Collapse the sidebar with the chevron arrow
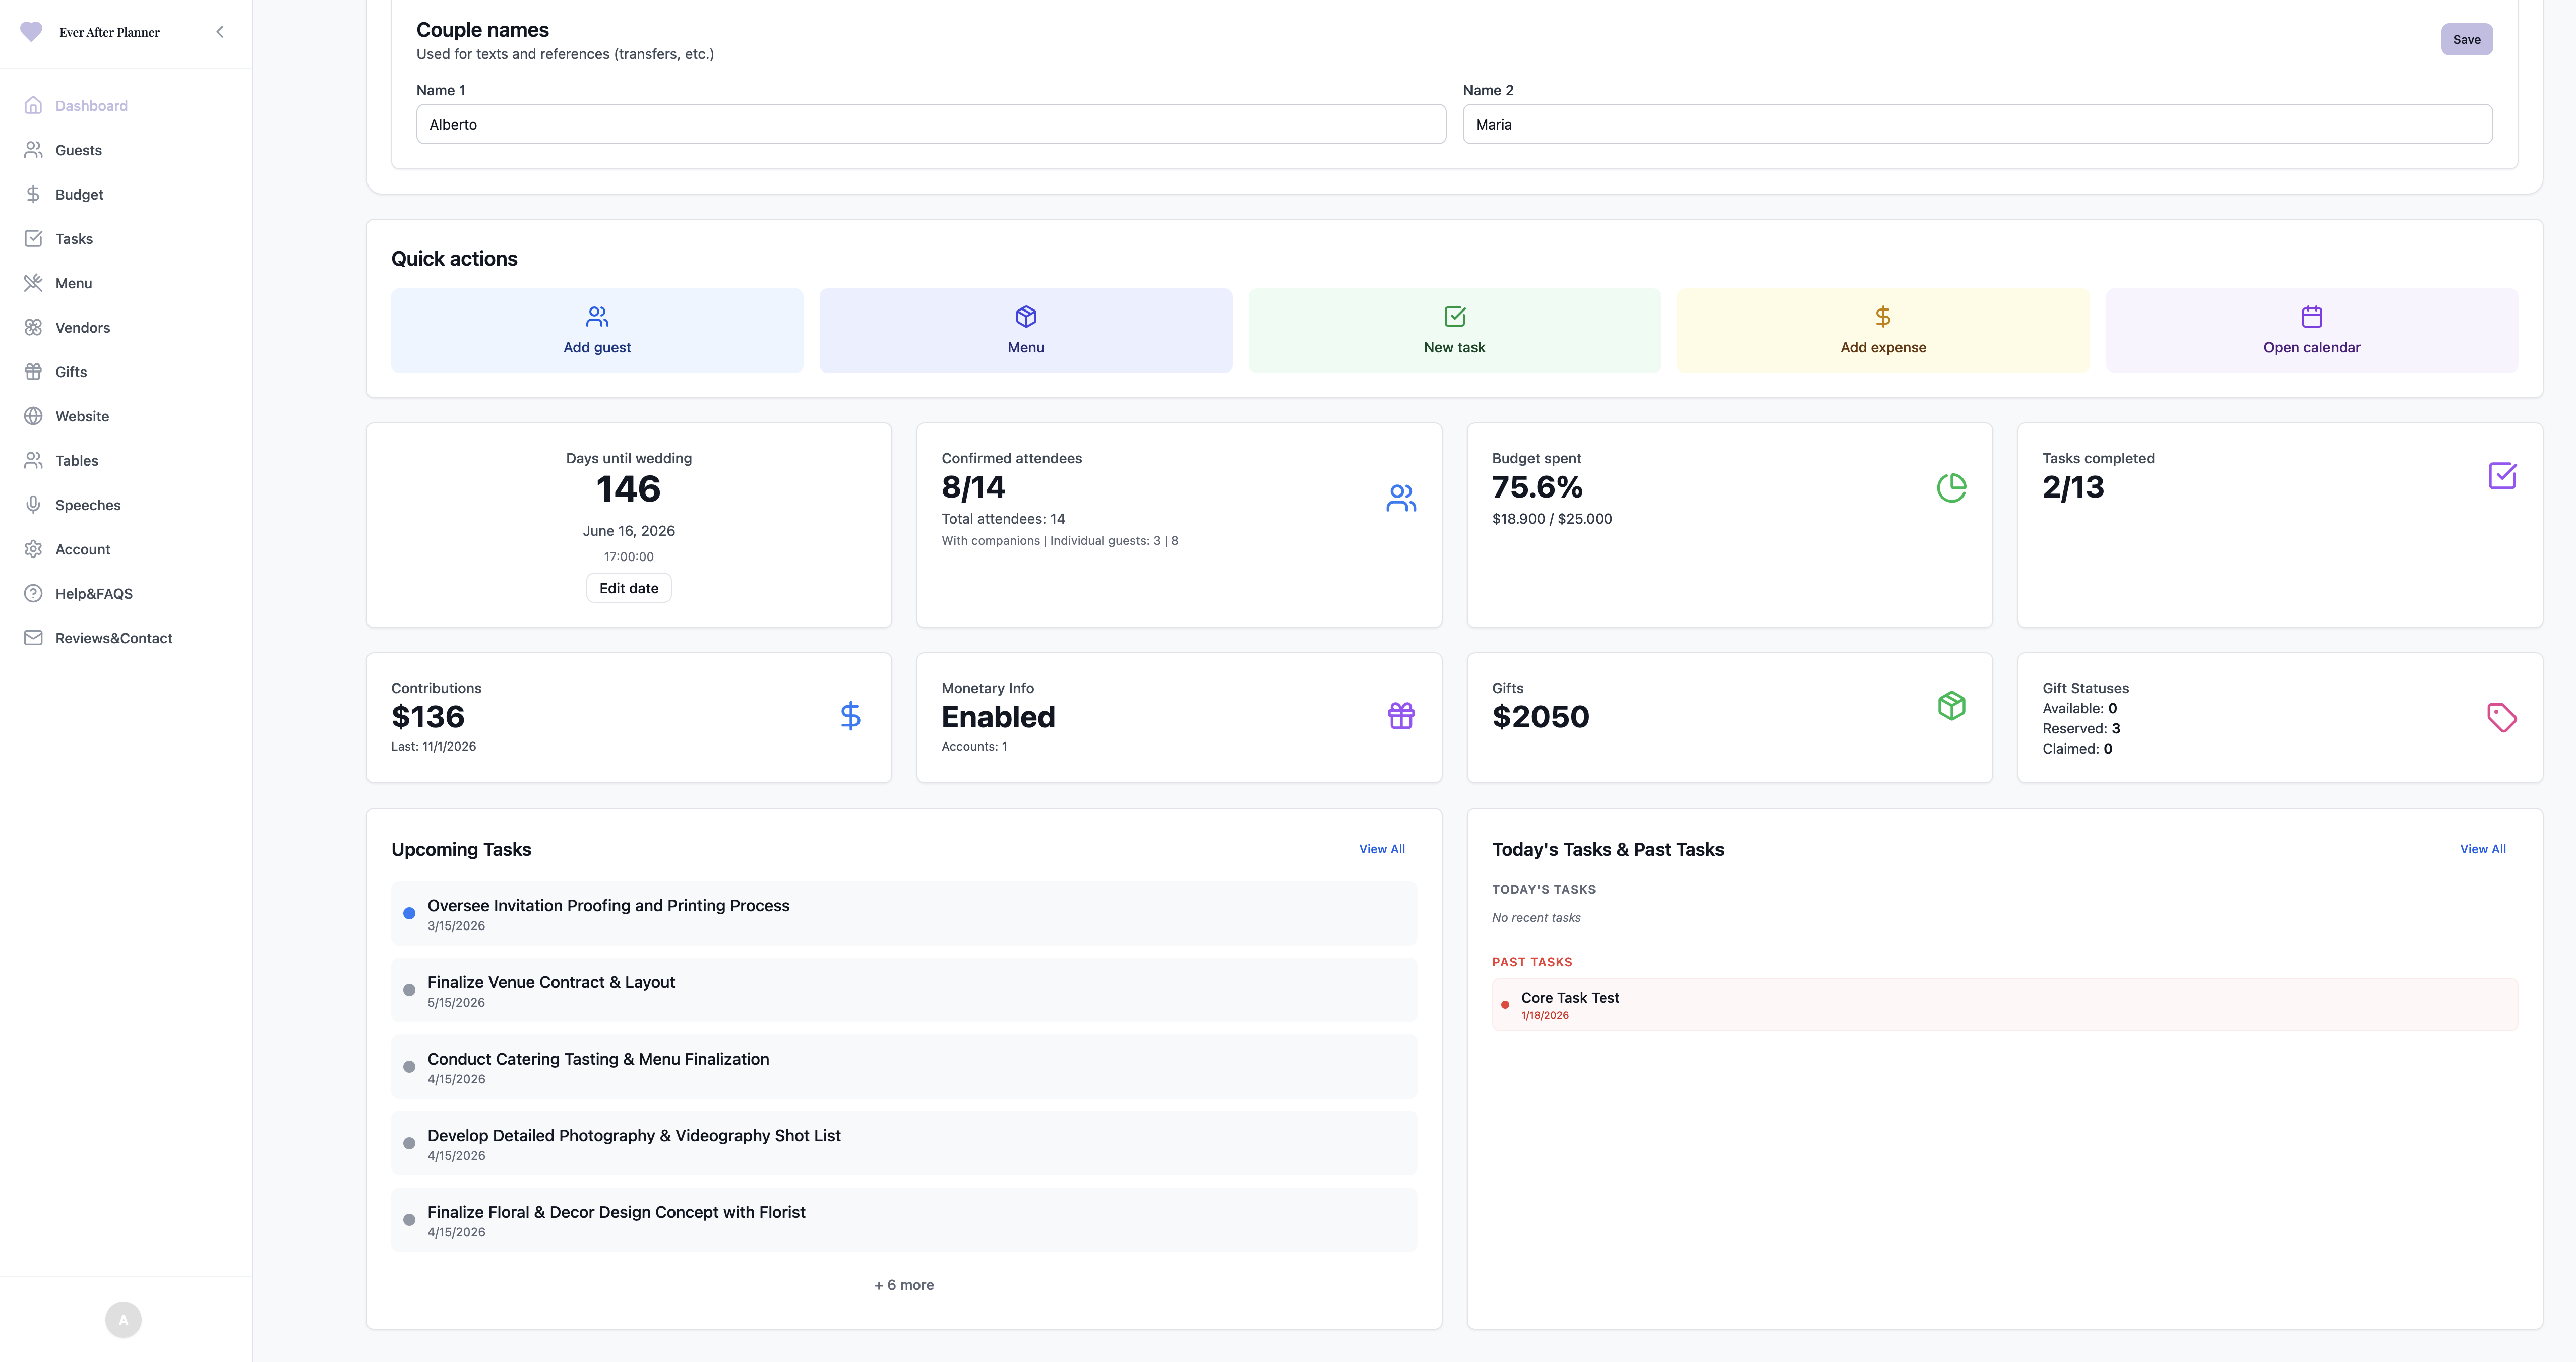The height and width of the screenshot is (1362, 2576). point(220,32)
